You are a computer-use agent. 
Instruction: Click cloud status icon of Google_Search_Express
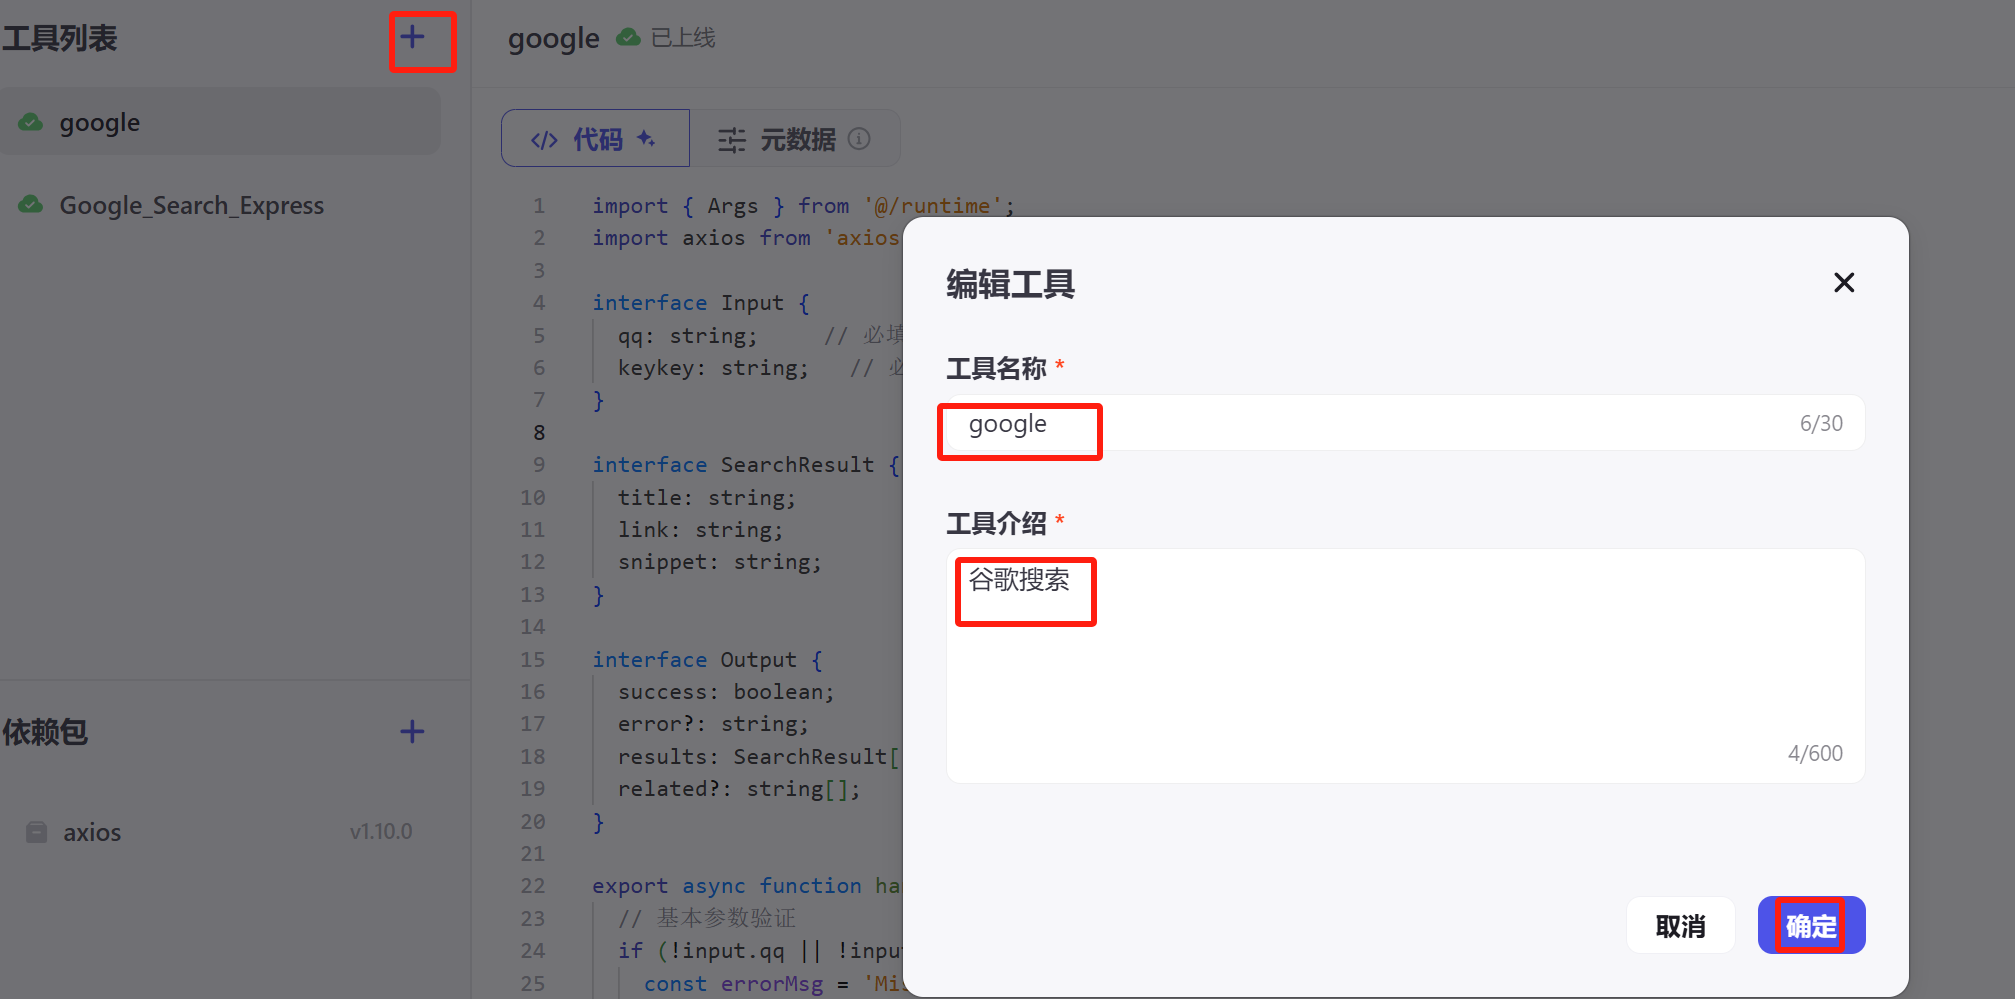(x=31, y=205)
